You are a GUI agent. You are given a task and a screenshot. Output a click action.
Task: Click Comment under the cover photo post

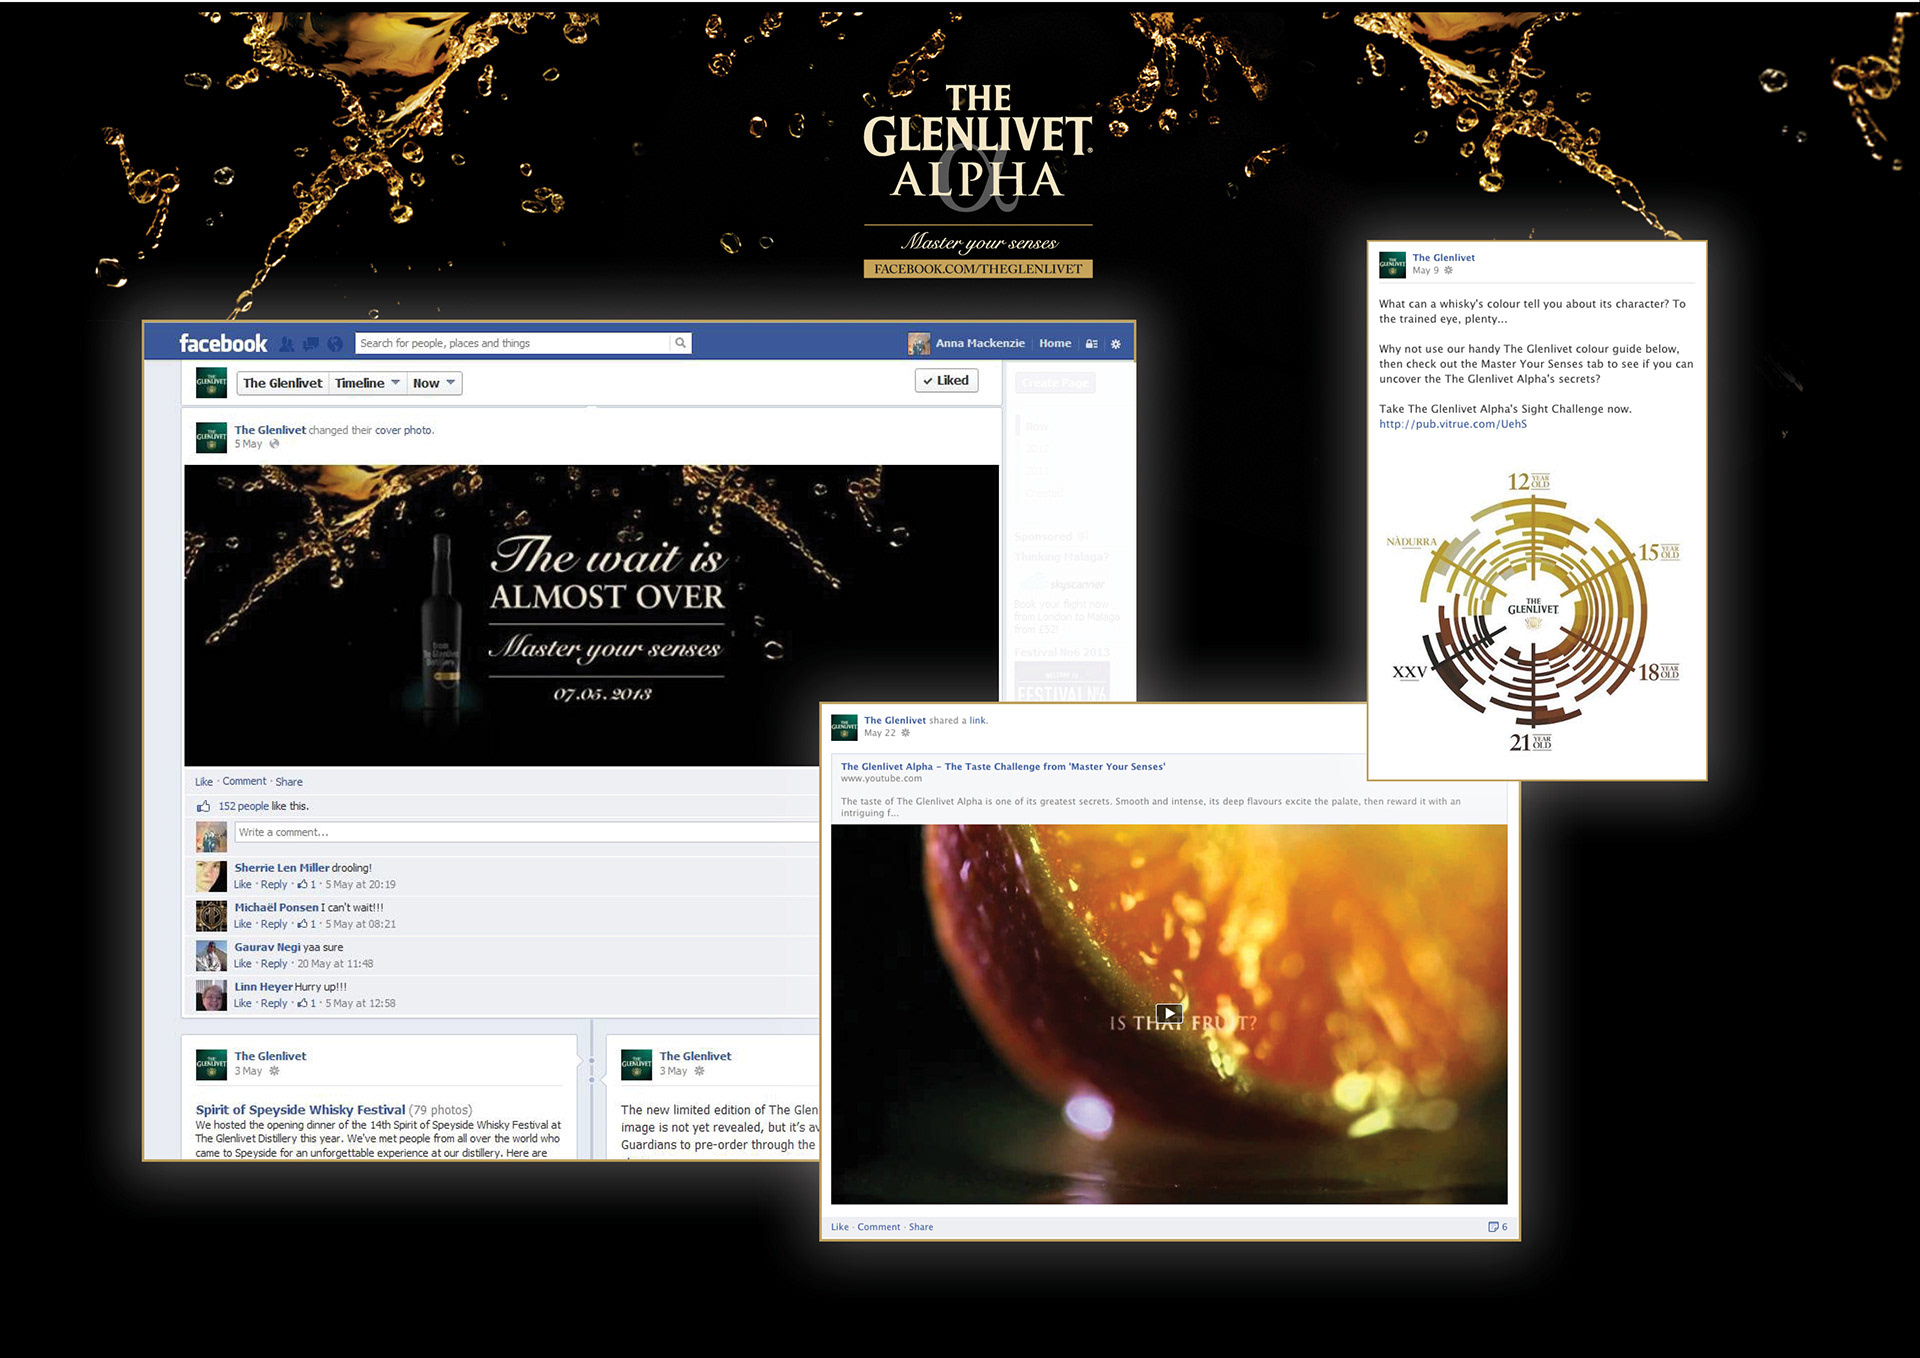(x=244, y=782)
